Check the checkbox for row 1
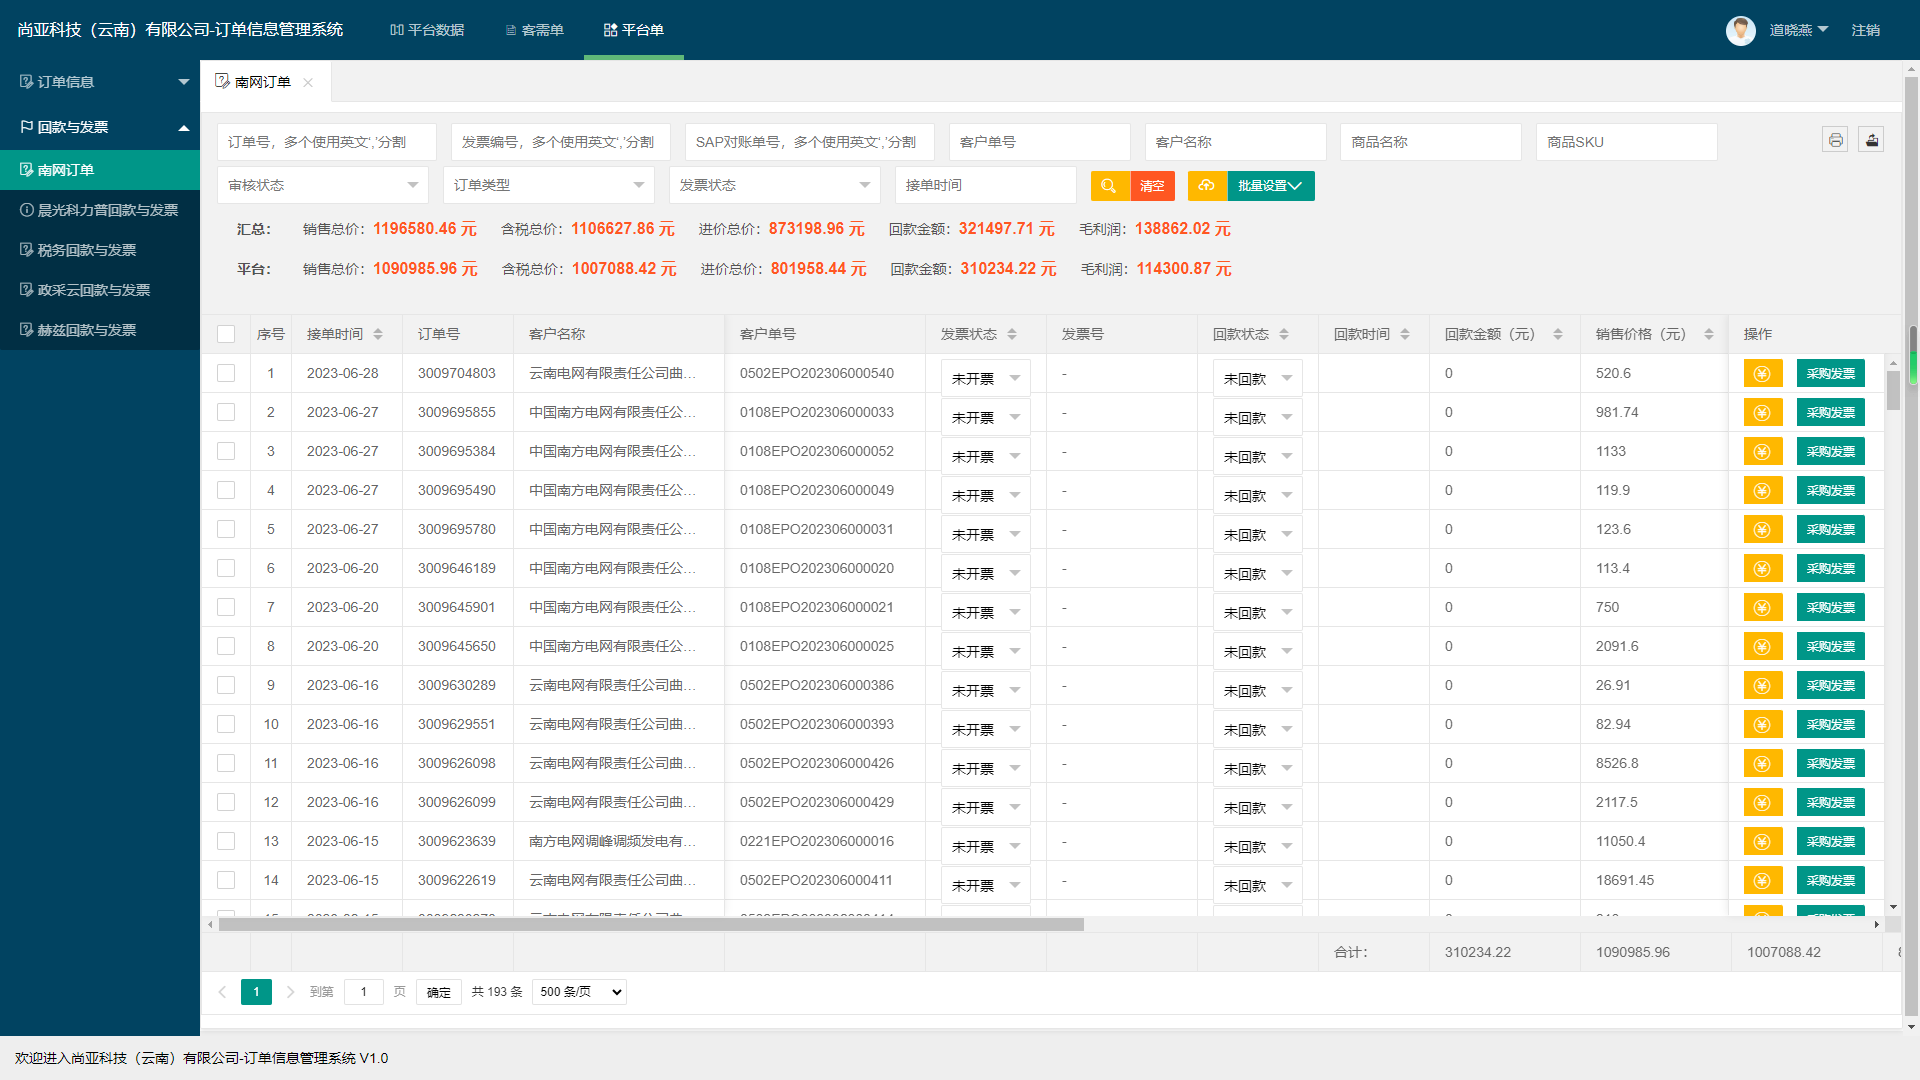1920x1080 pixels. (x=226, y=373)
